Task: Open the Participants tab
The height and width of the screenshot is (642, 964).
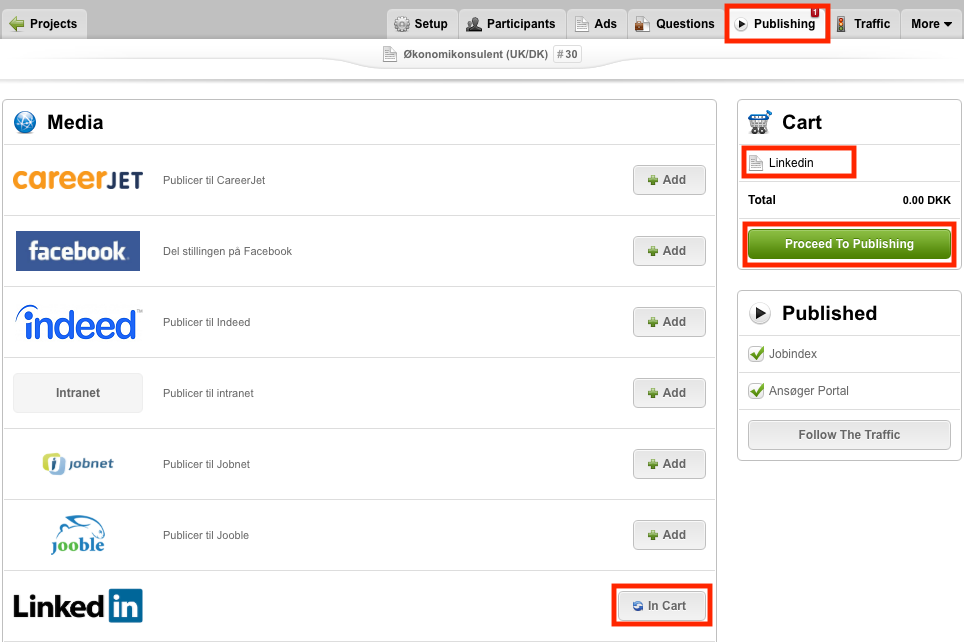Action: pyautogui.click(x=512, y=24)
